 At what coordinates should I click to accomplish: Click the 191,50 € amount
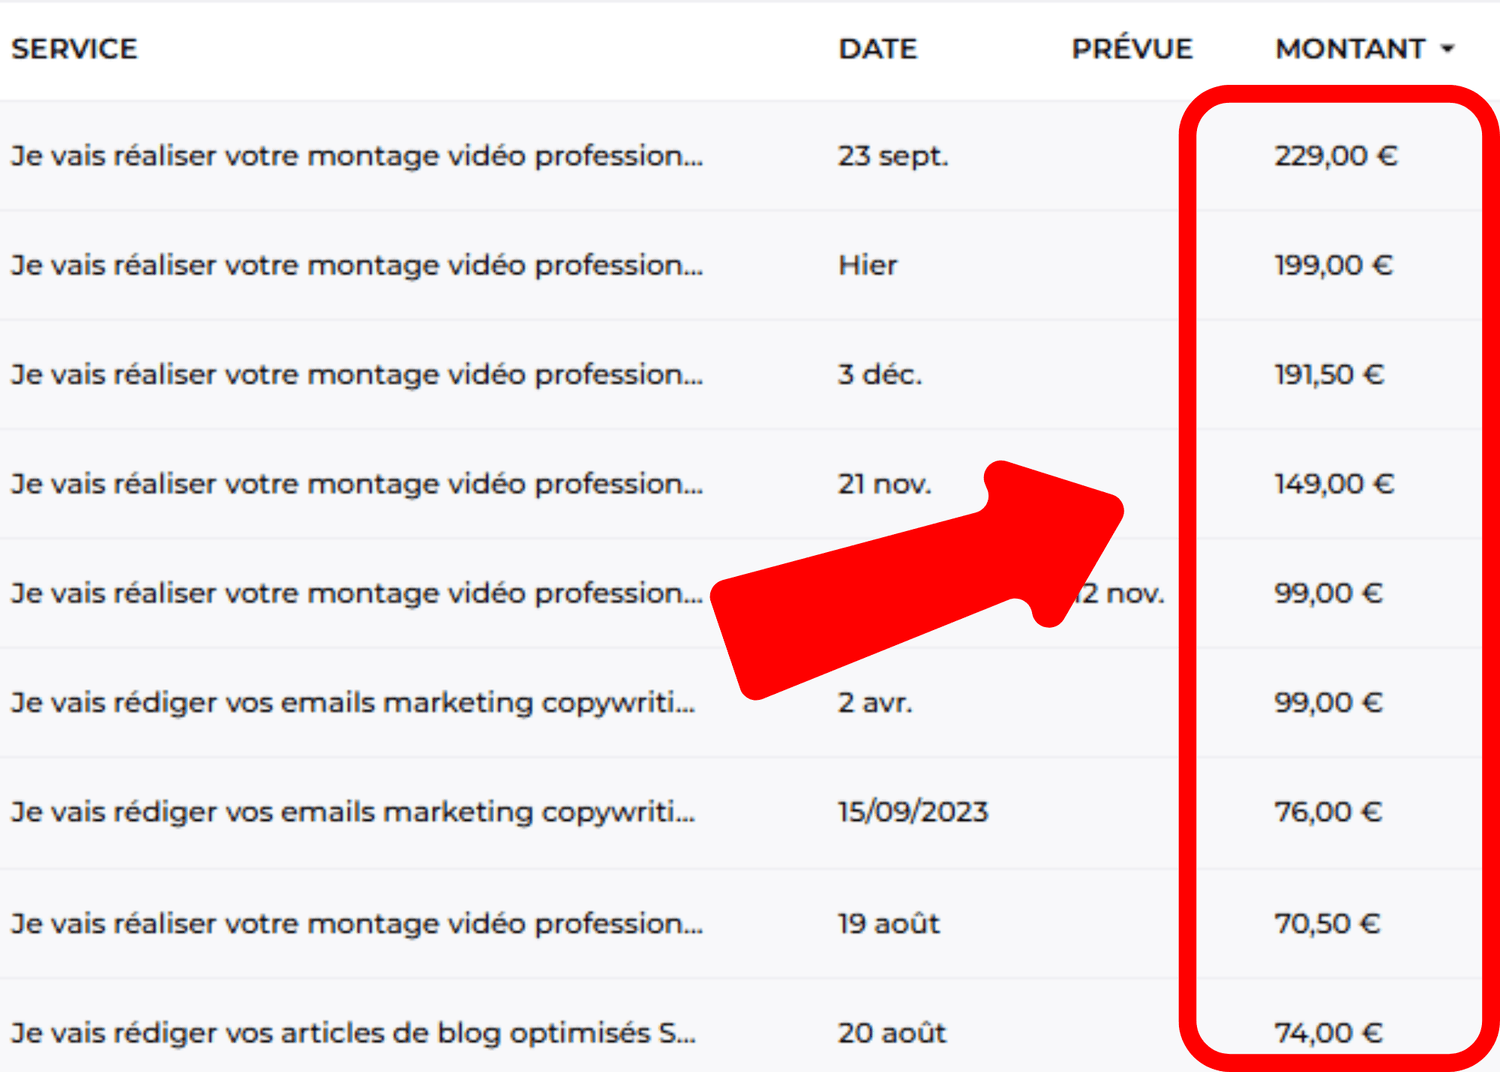pos(1329,374)
